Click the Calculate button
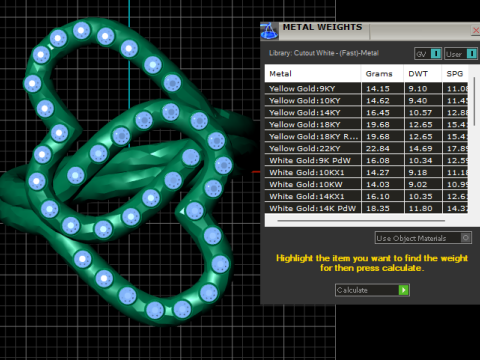This screenshot has height=360, width=480. (x=372, y=290)
